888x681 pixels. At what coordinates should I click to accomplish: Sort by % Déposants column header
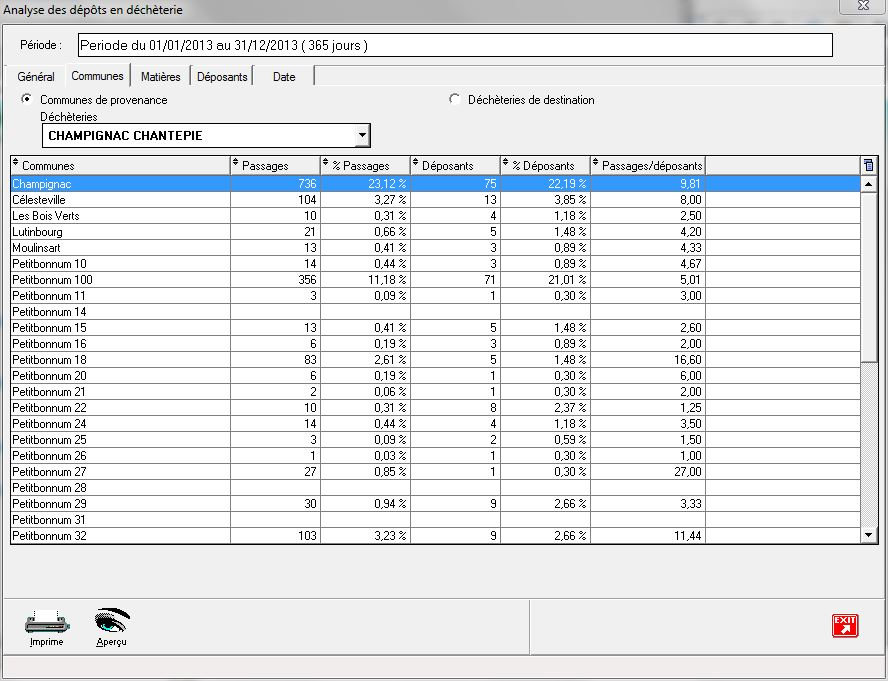pos(545,165)
